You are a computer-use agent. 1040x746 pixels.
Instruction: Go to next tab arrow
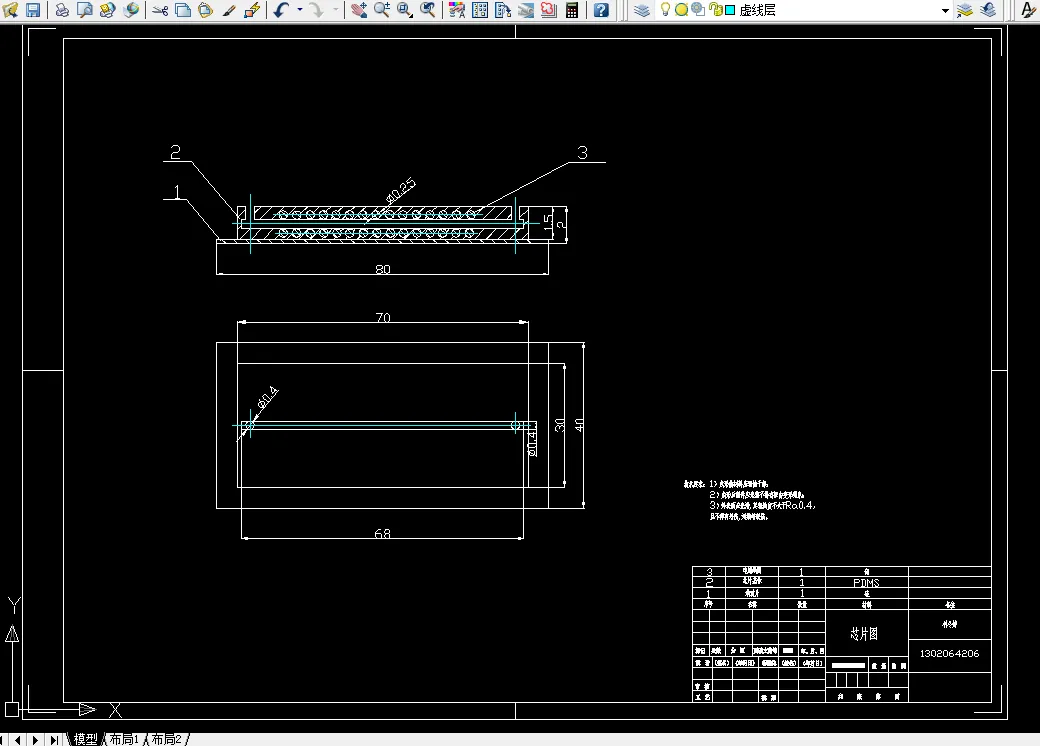[35, 739]
